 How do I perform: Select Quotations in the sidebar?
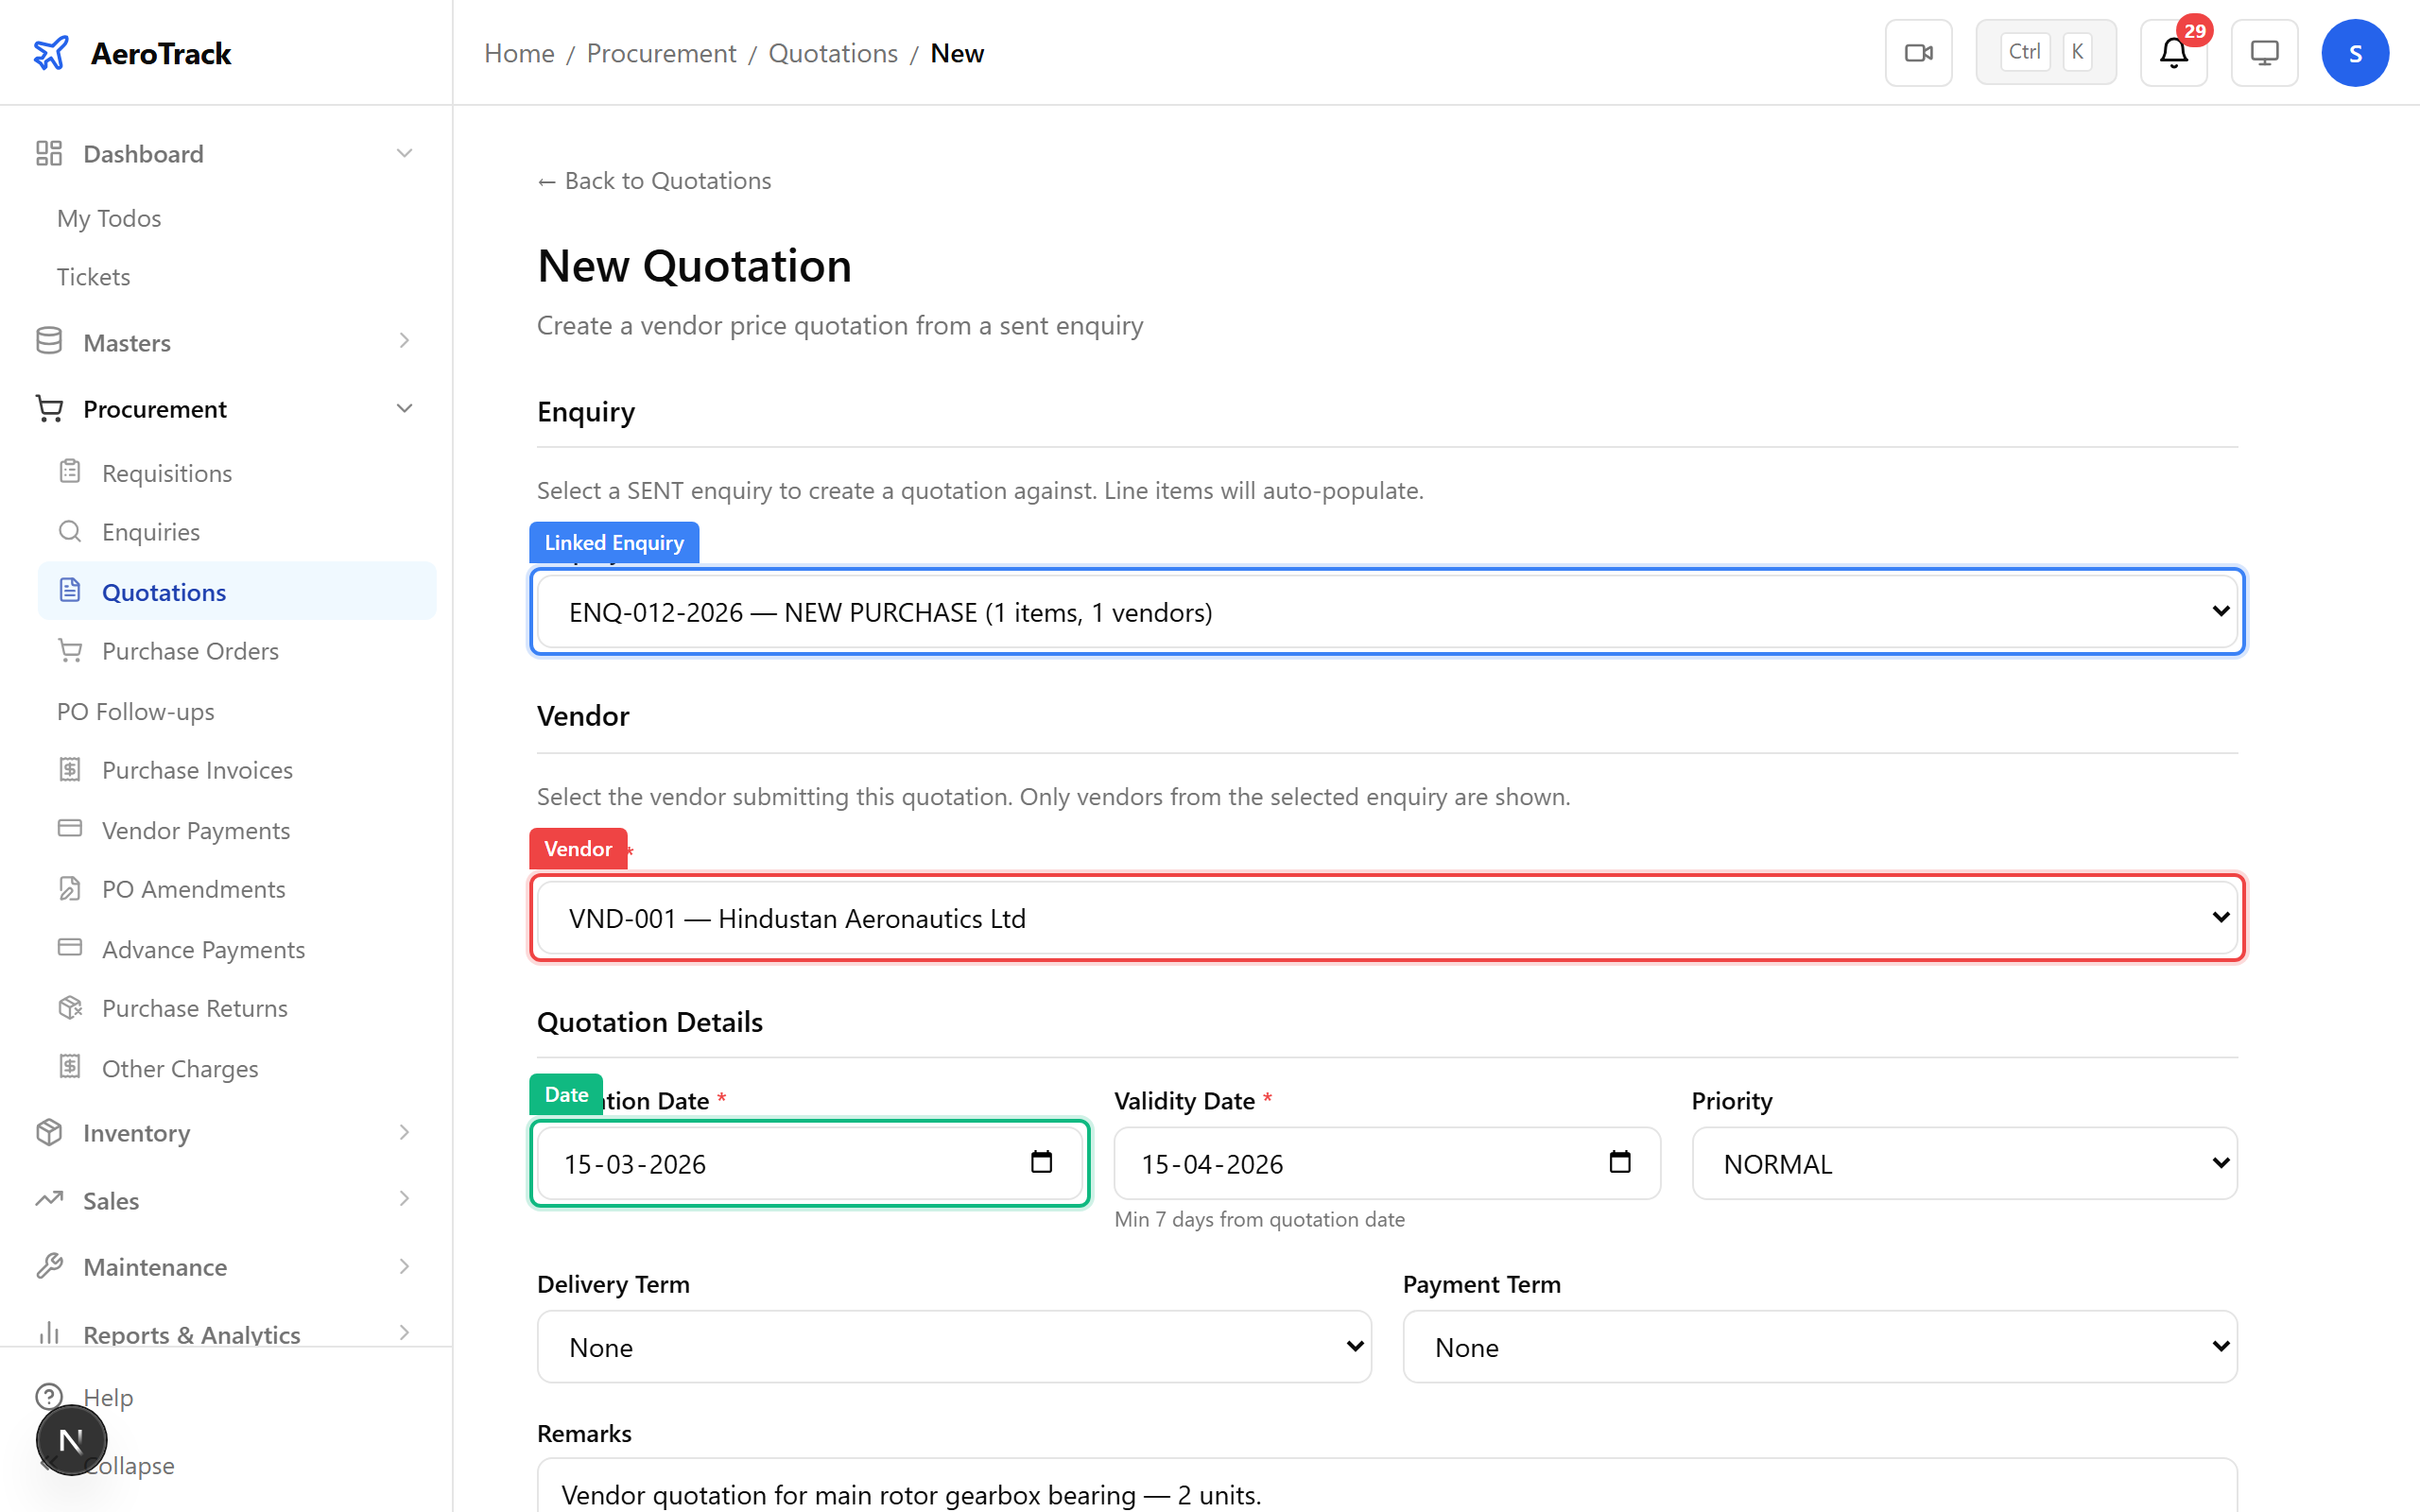pyautogui.click(x=164, y=591)
